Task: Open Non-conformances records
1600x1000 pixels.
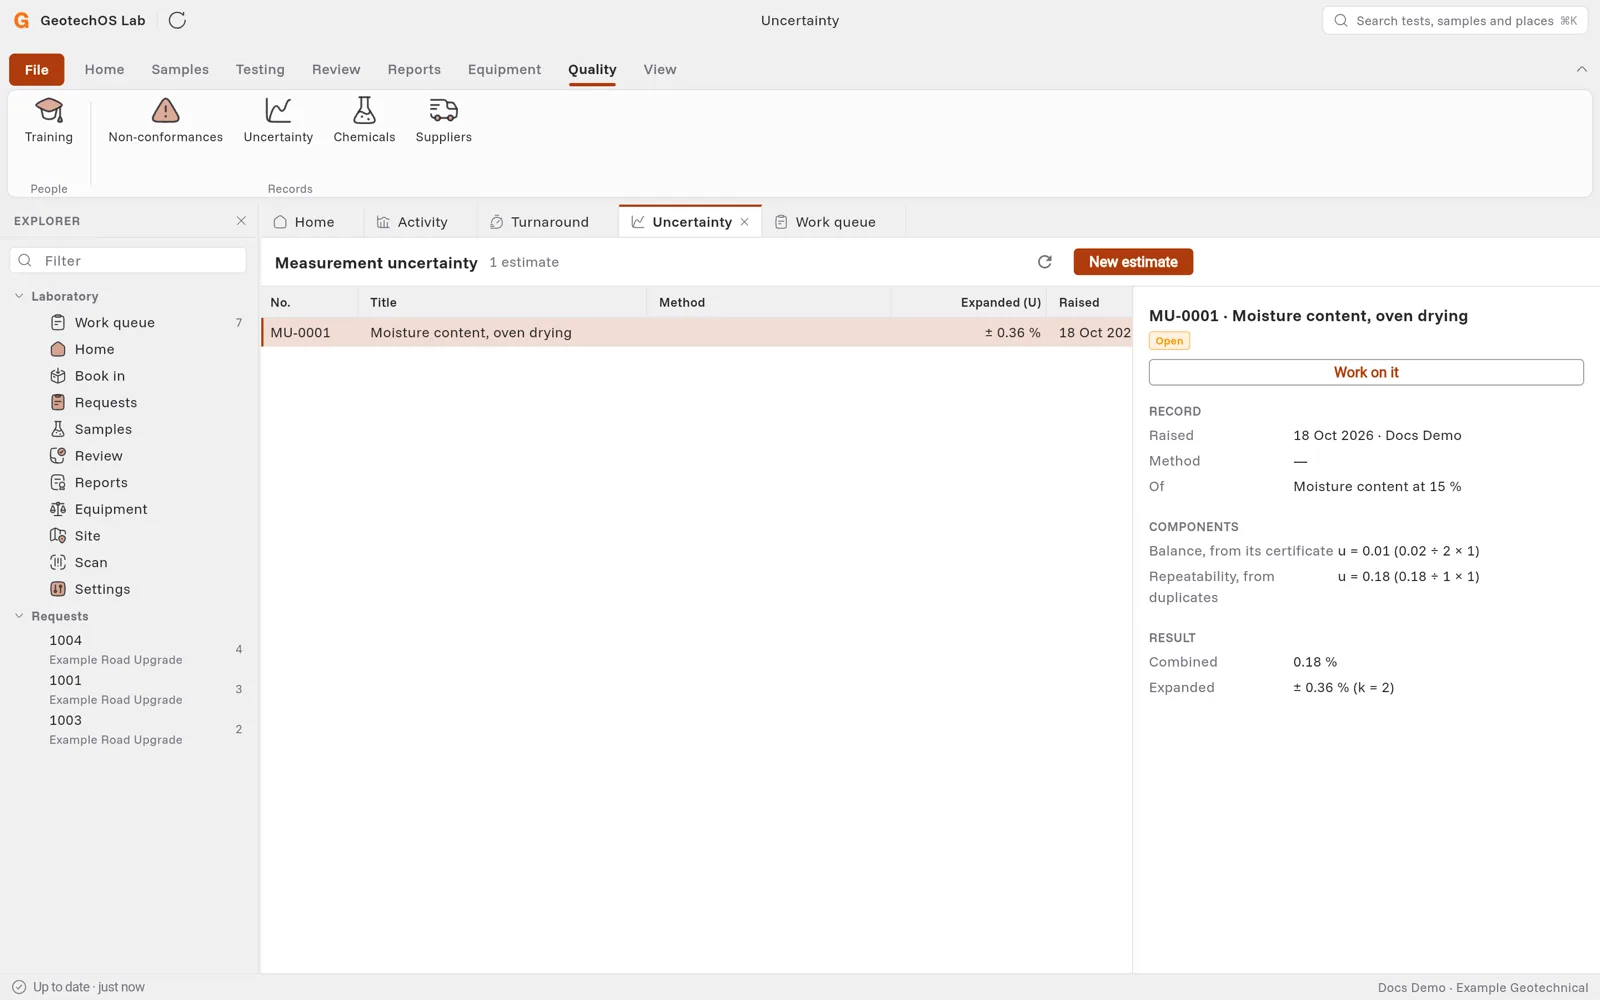Action: (166, 121)
